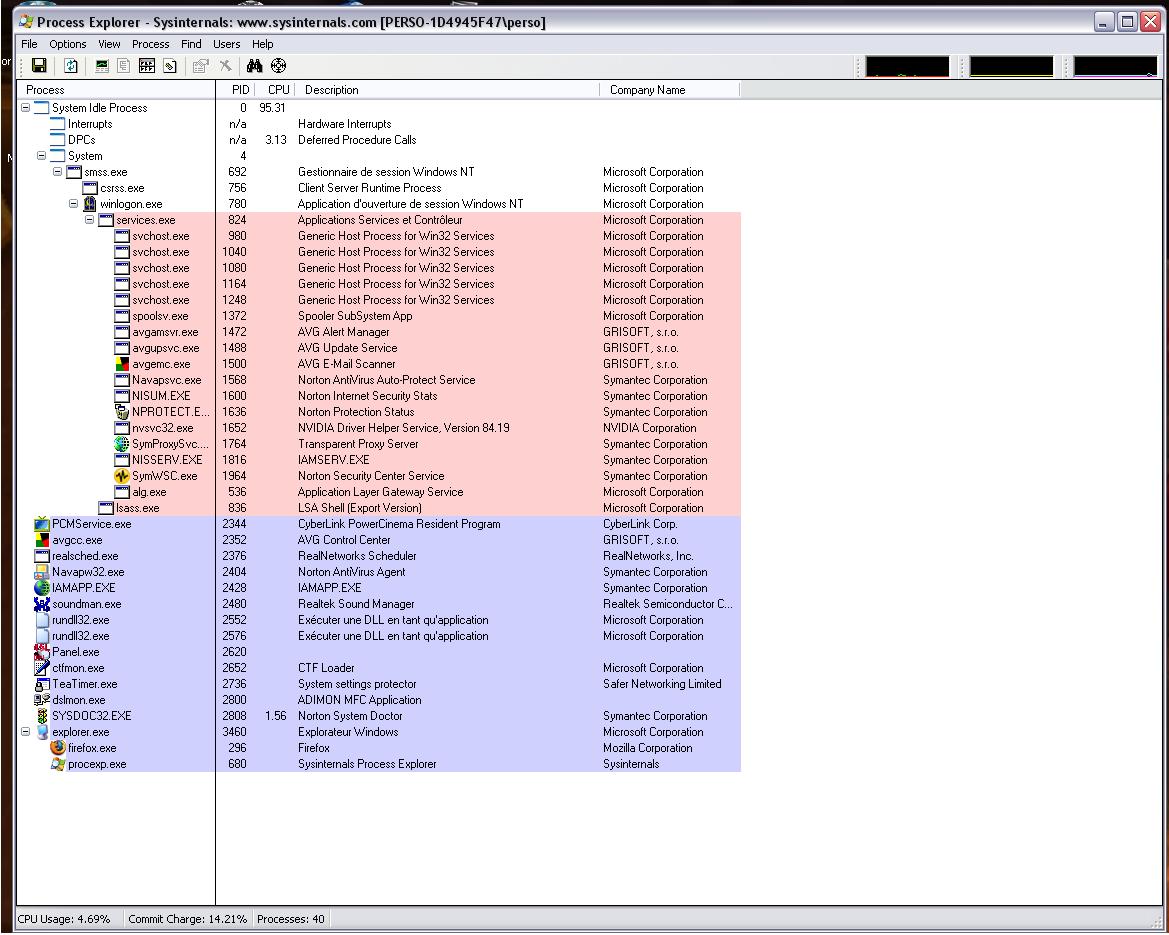The width and height of the screenshot is (1169, 935).
Task: Click the winlogon.exe icon
Action: [x=90, y=204]
